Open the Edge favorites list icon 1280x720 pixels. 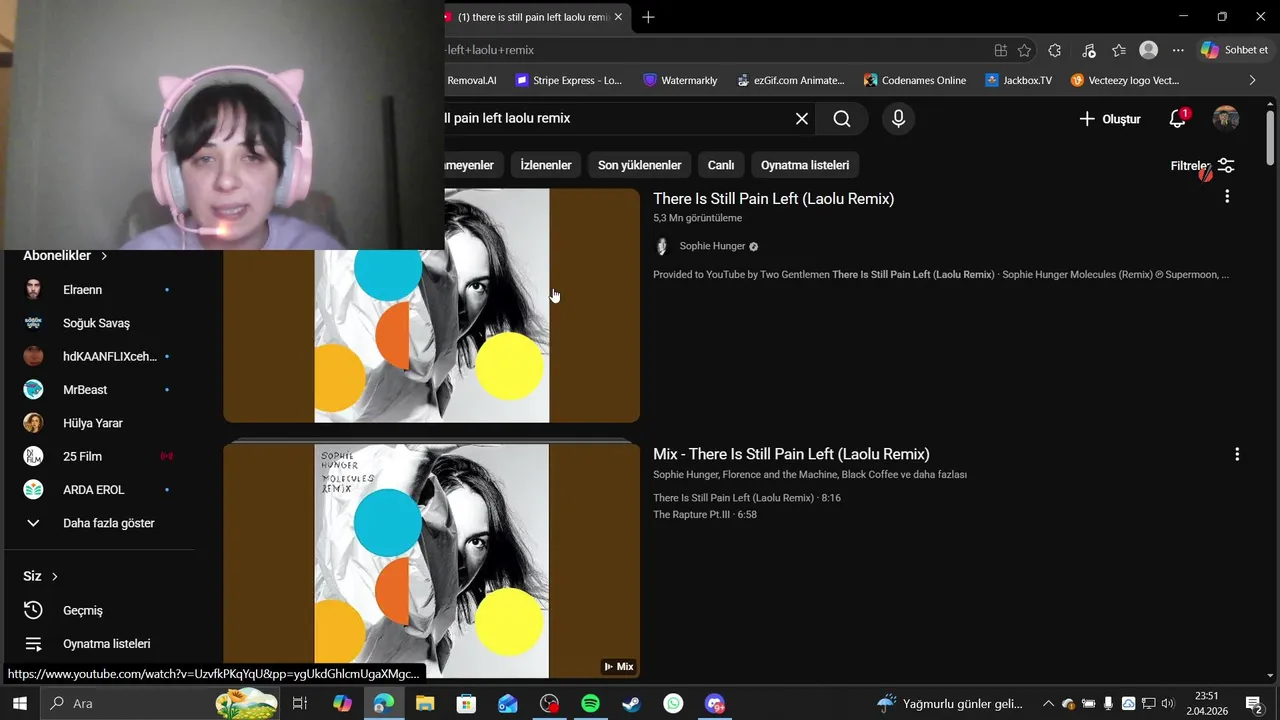click(1119, 50)
